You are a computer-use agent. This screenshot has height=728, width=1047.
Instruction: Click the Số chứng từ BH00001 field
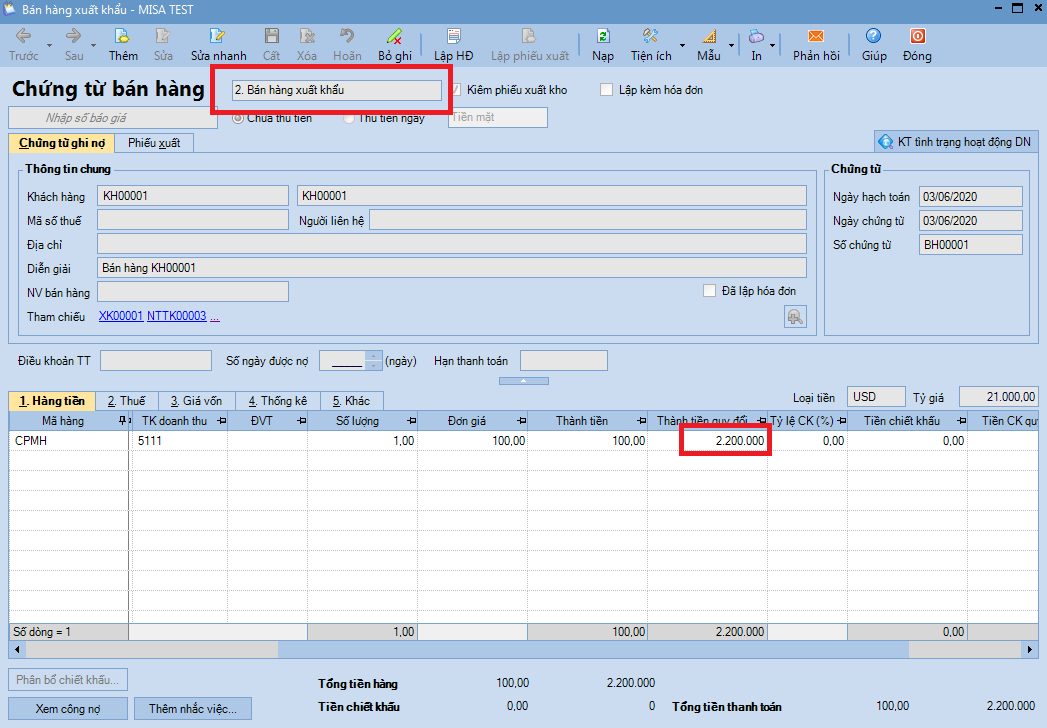[x=970, y=244]
